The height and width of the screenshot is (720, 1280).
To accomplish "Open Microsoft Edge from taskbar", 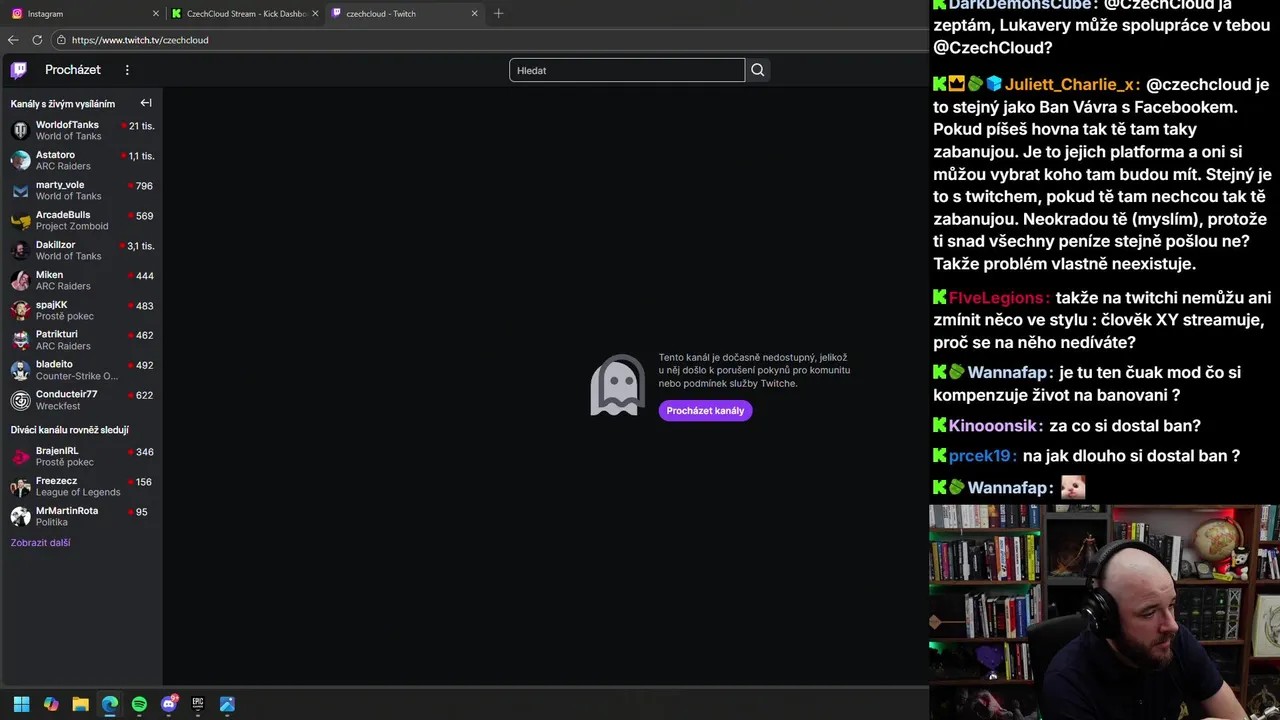I will 110,704.
